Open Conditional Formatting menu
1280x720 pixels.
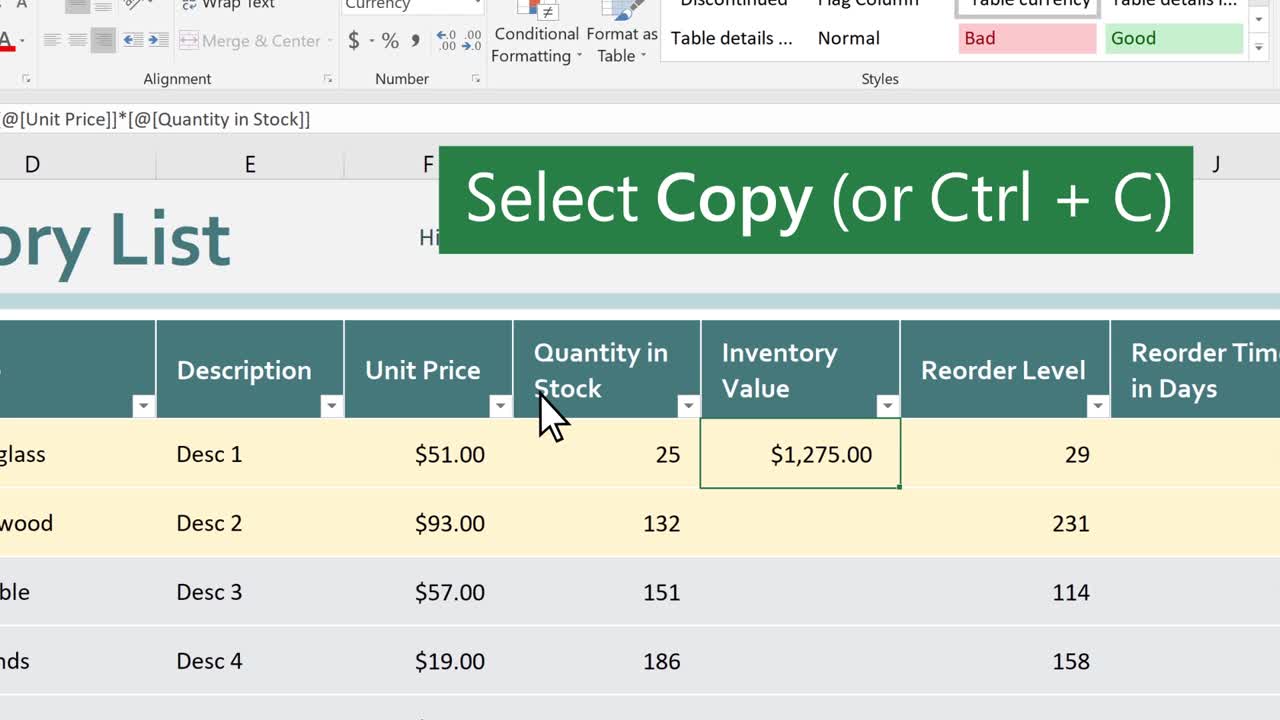[536, 34]
